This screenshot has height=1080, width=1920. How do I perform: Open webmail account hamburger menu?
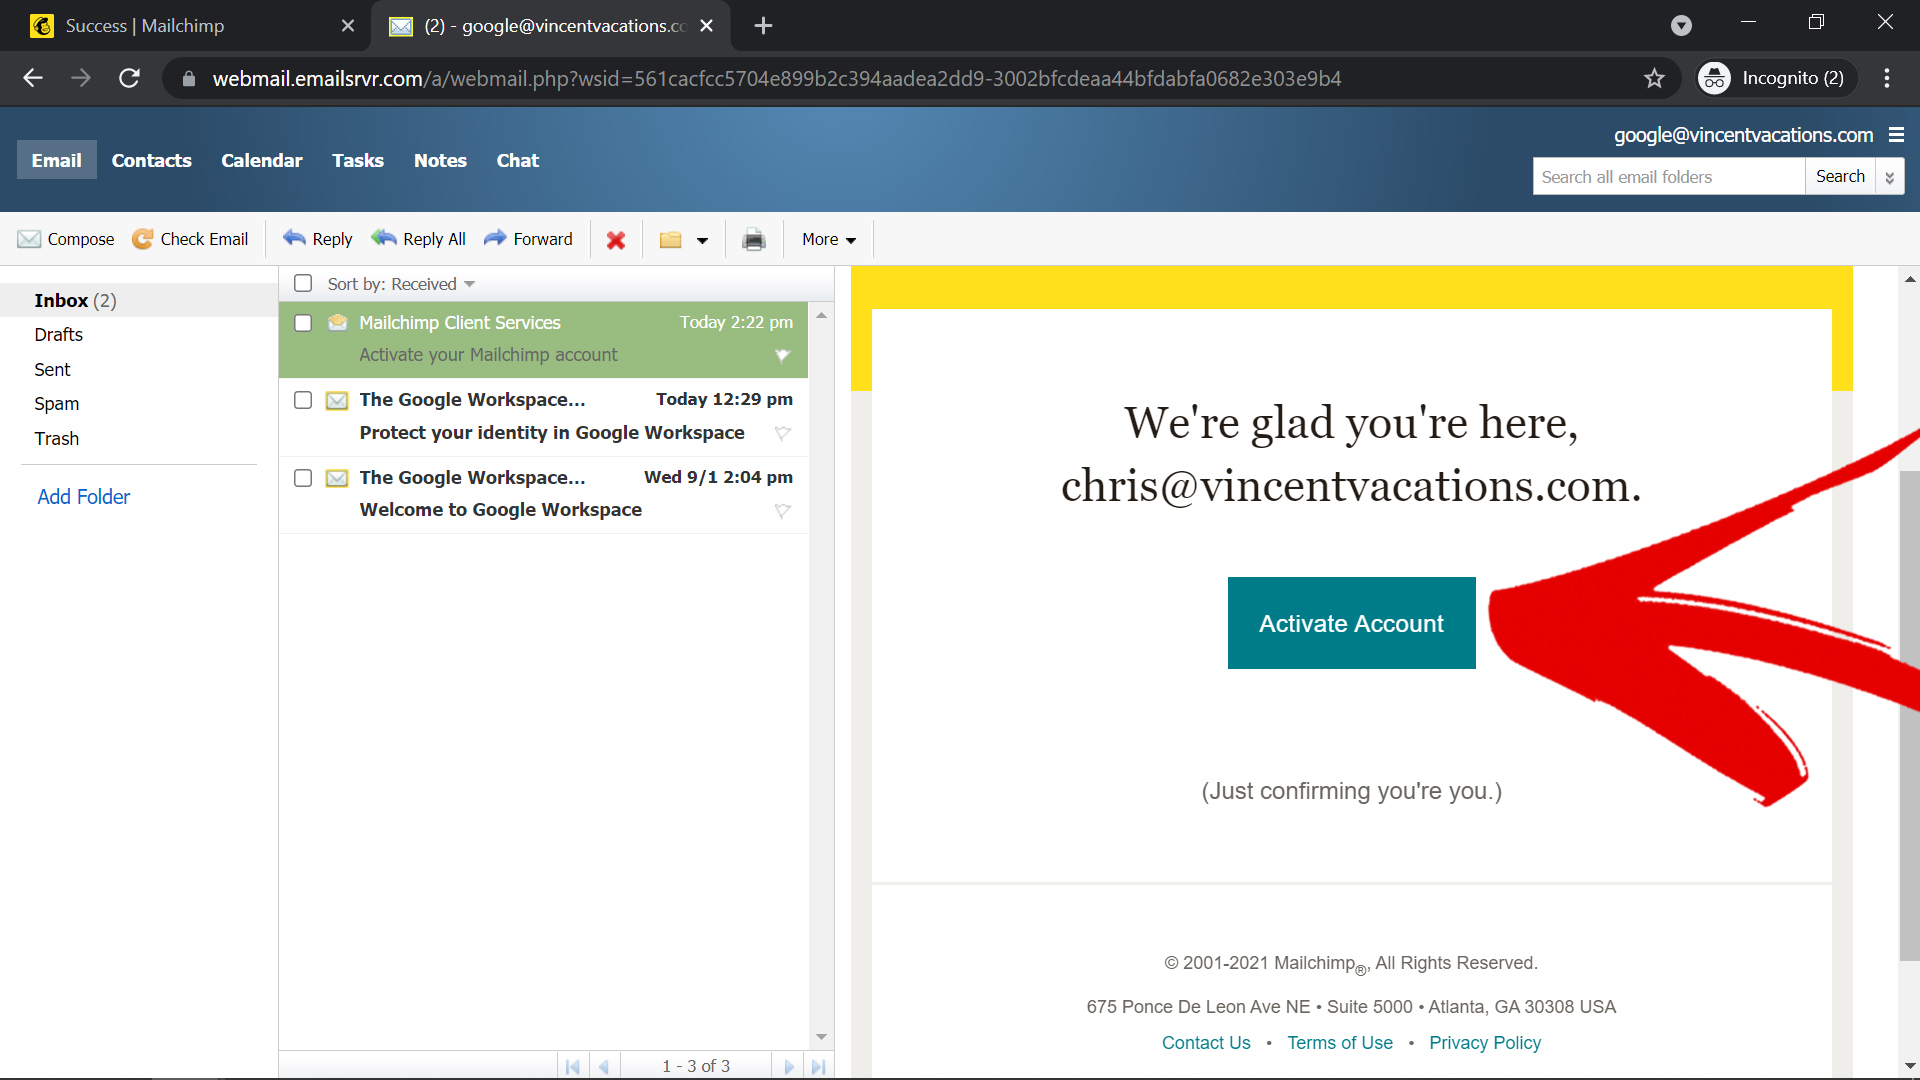(x=1896, y=135)
